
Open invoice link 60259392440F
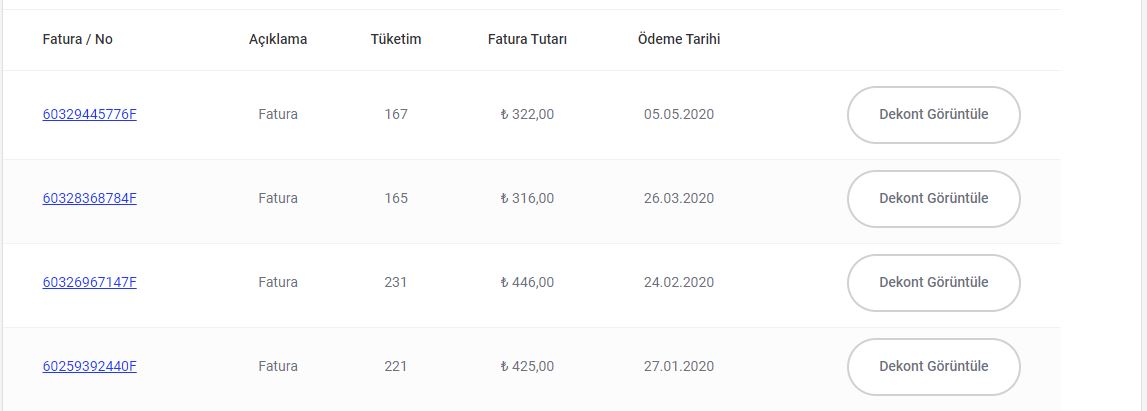click(x=89, y=366)
